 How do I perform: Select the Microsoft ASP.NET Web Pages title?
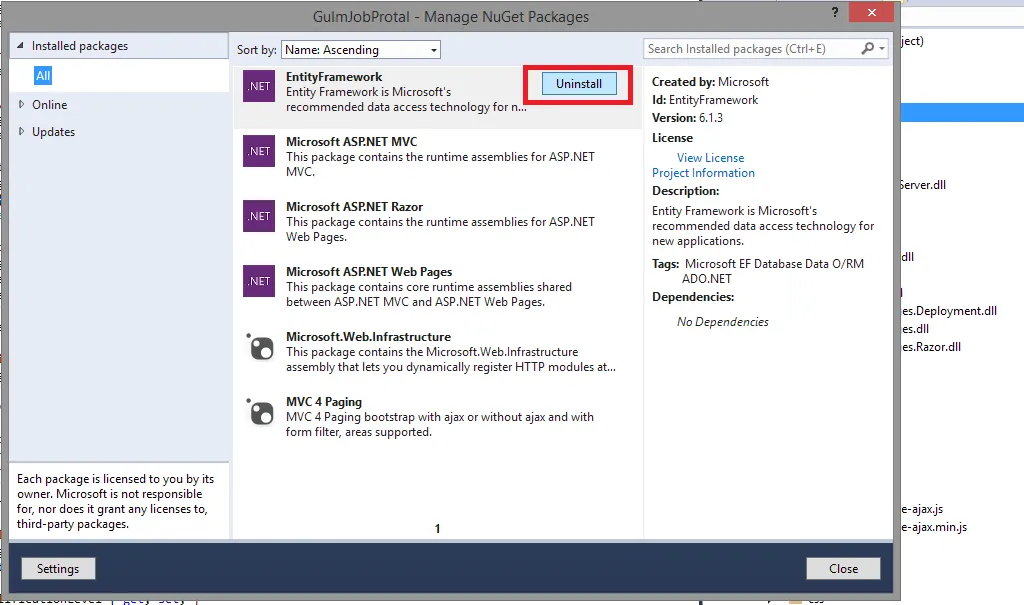click(x=369, y=271)
